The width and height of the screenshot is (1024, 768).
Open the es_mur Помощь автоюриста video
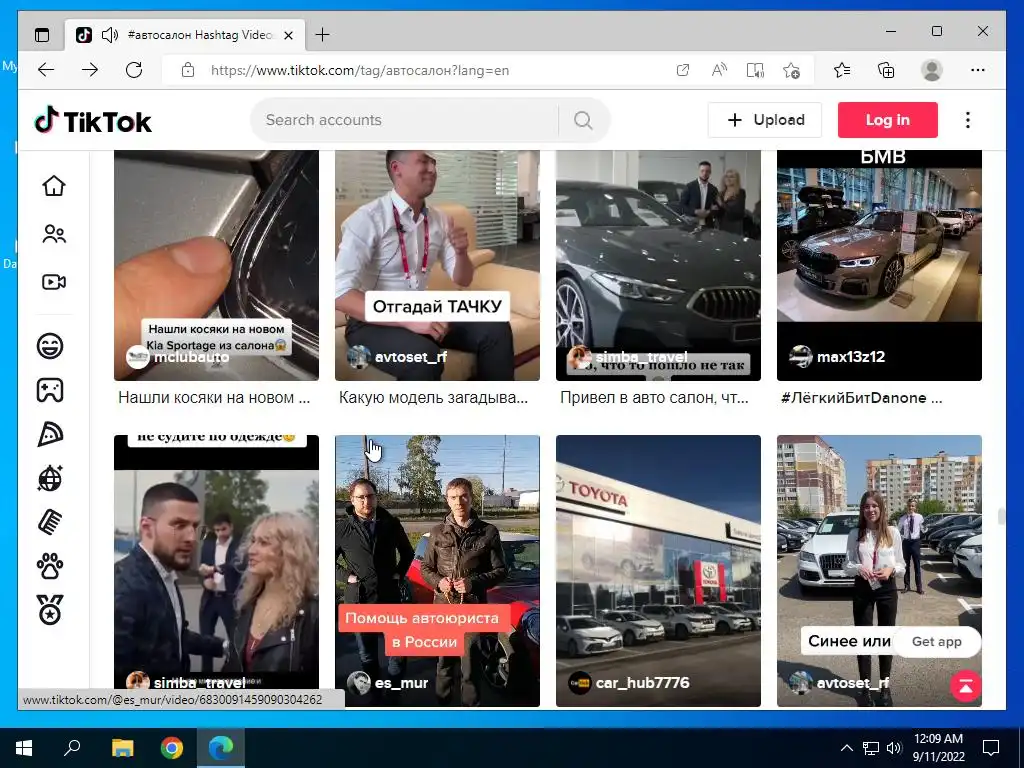click(438, 571)
